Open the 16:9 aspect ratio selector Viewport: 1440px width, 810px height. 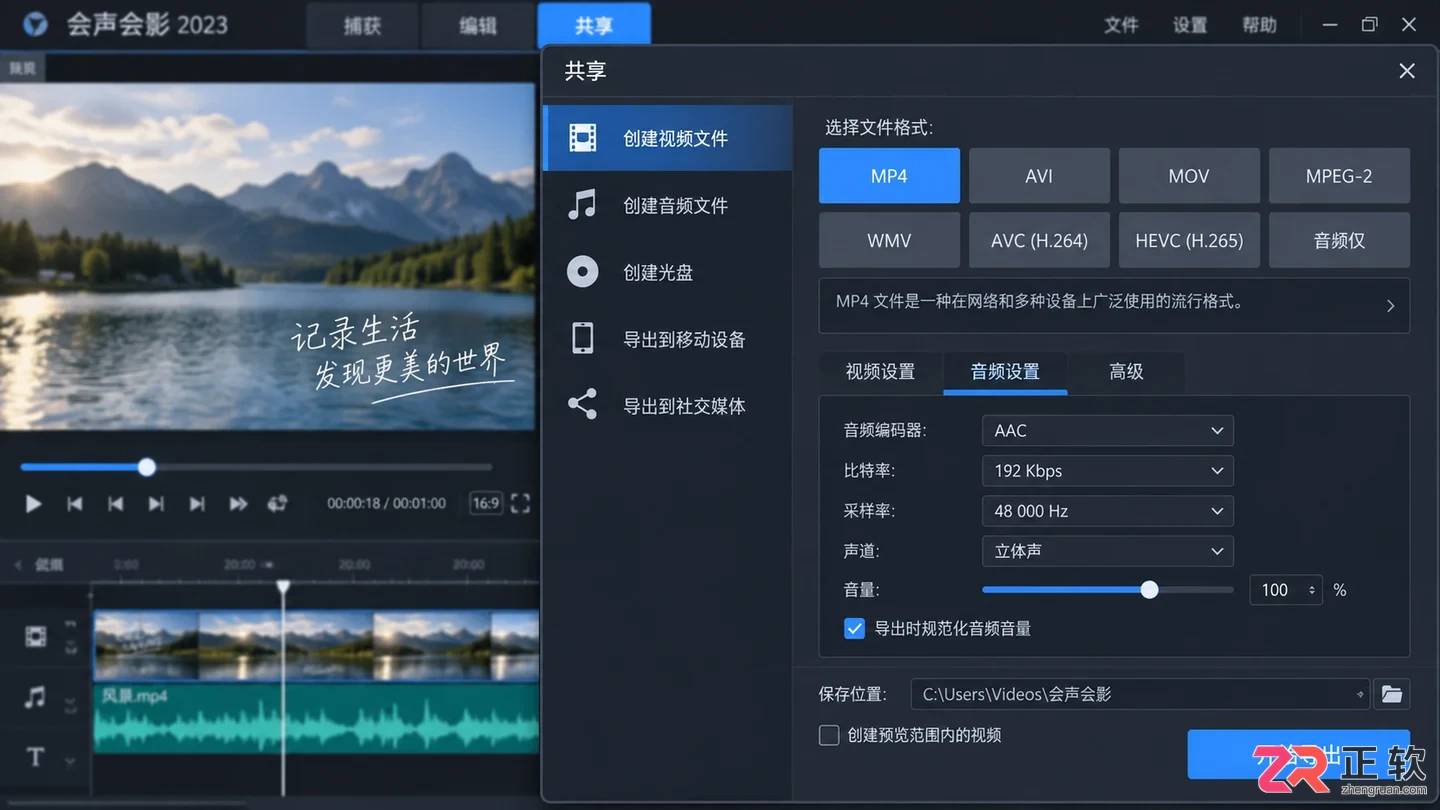point(485,503)
